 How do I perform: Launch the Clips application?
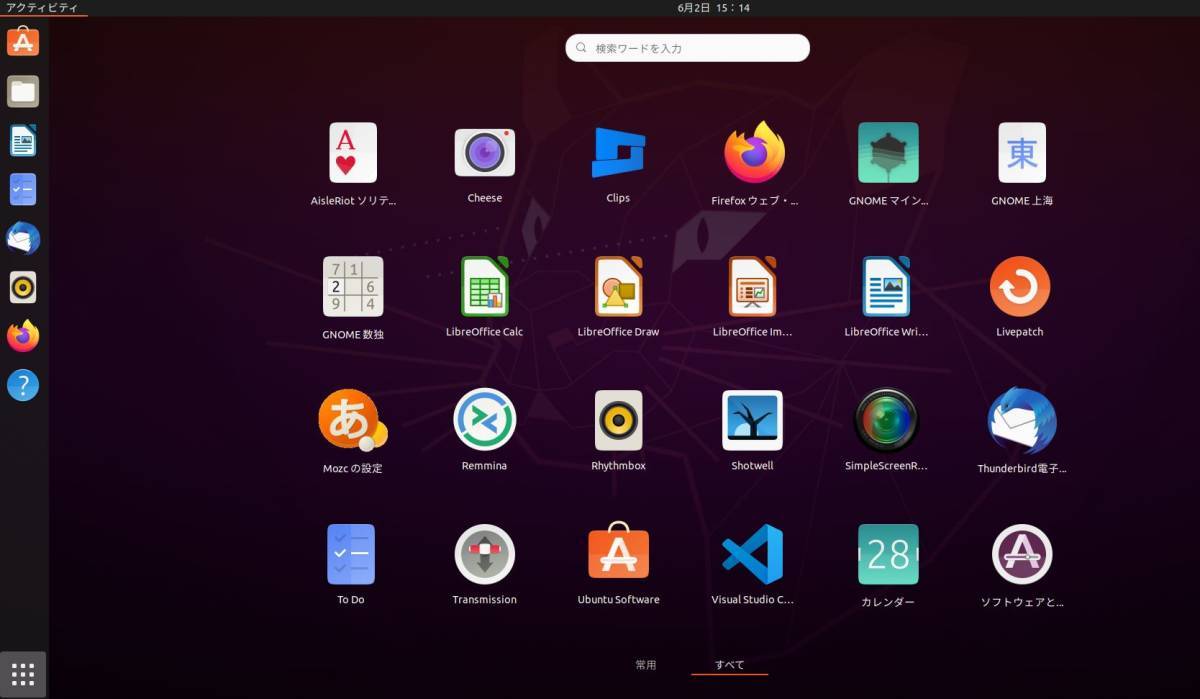pos(618,152)
